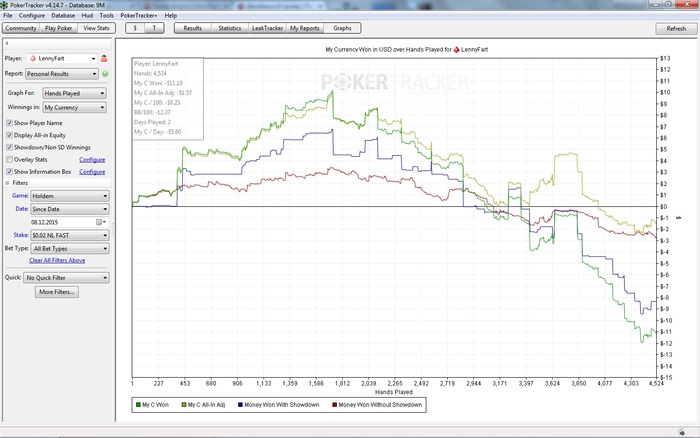Toggle Show Player Name checkbox
700x438 pixels.
(x=9, y=123)
